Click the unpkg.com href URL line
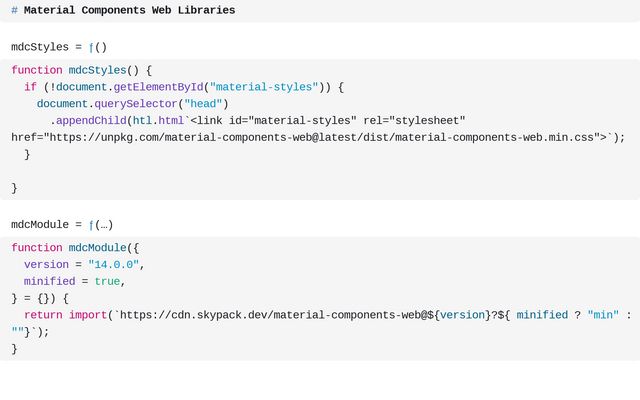 pos(318,138)
